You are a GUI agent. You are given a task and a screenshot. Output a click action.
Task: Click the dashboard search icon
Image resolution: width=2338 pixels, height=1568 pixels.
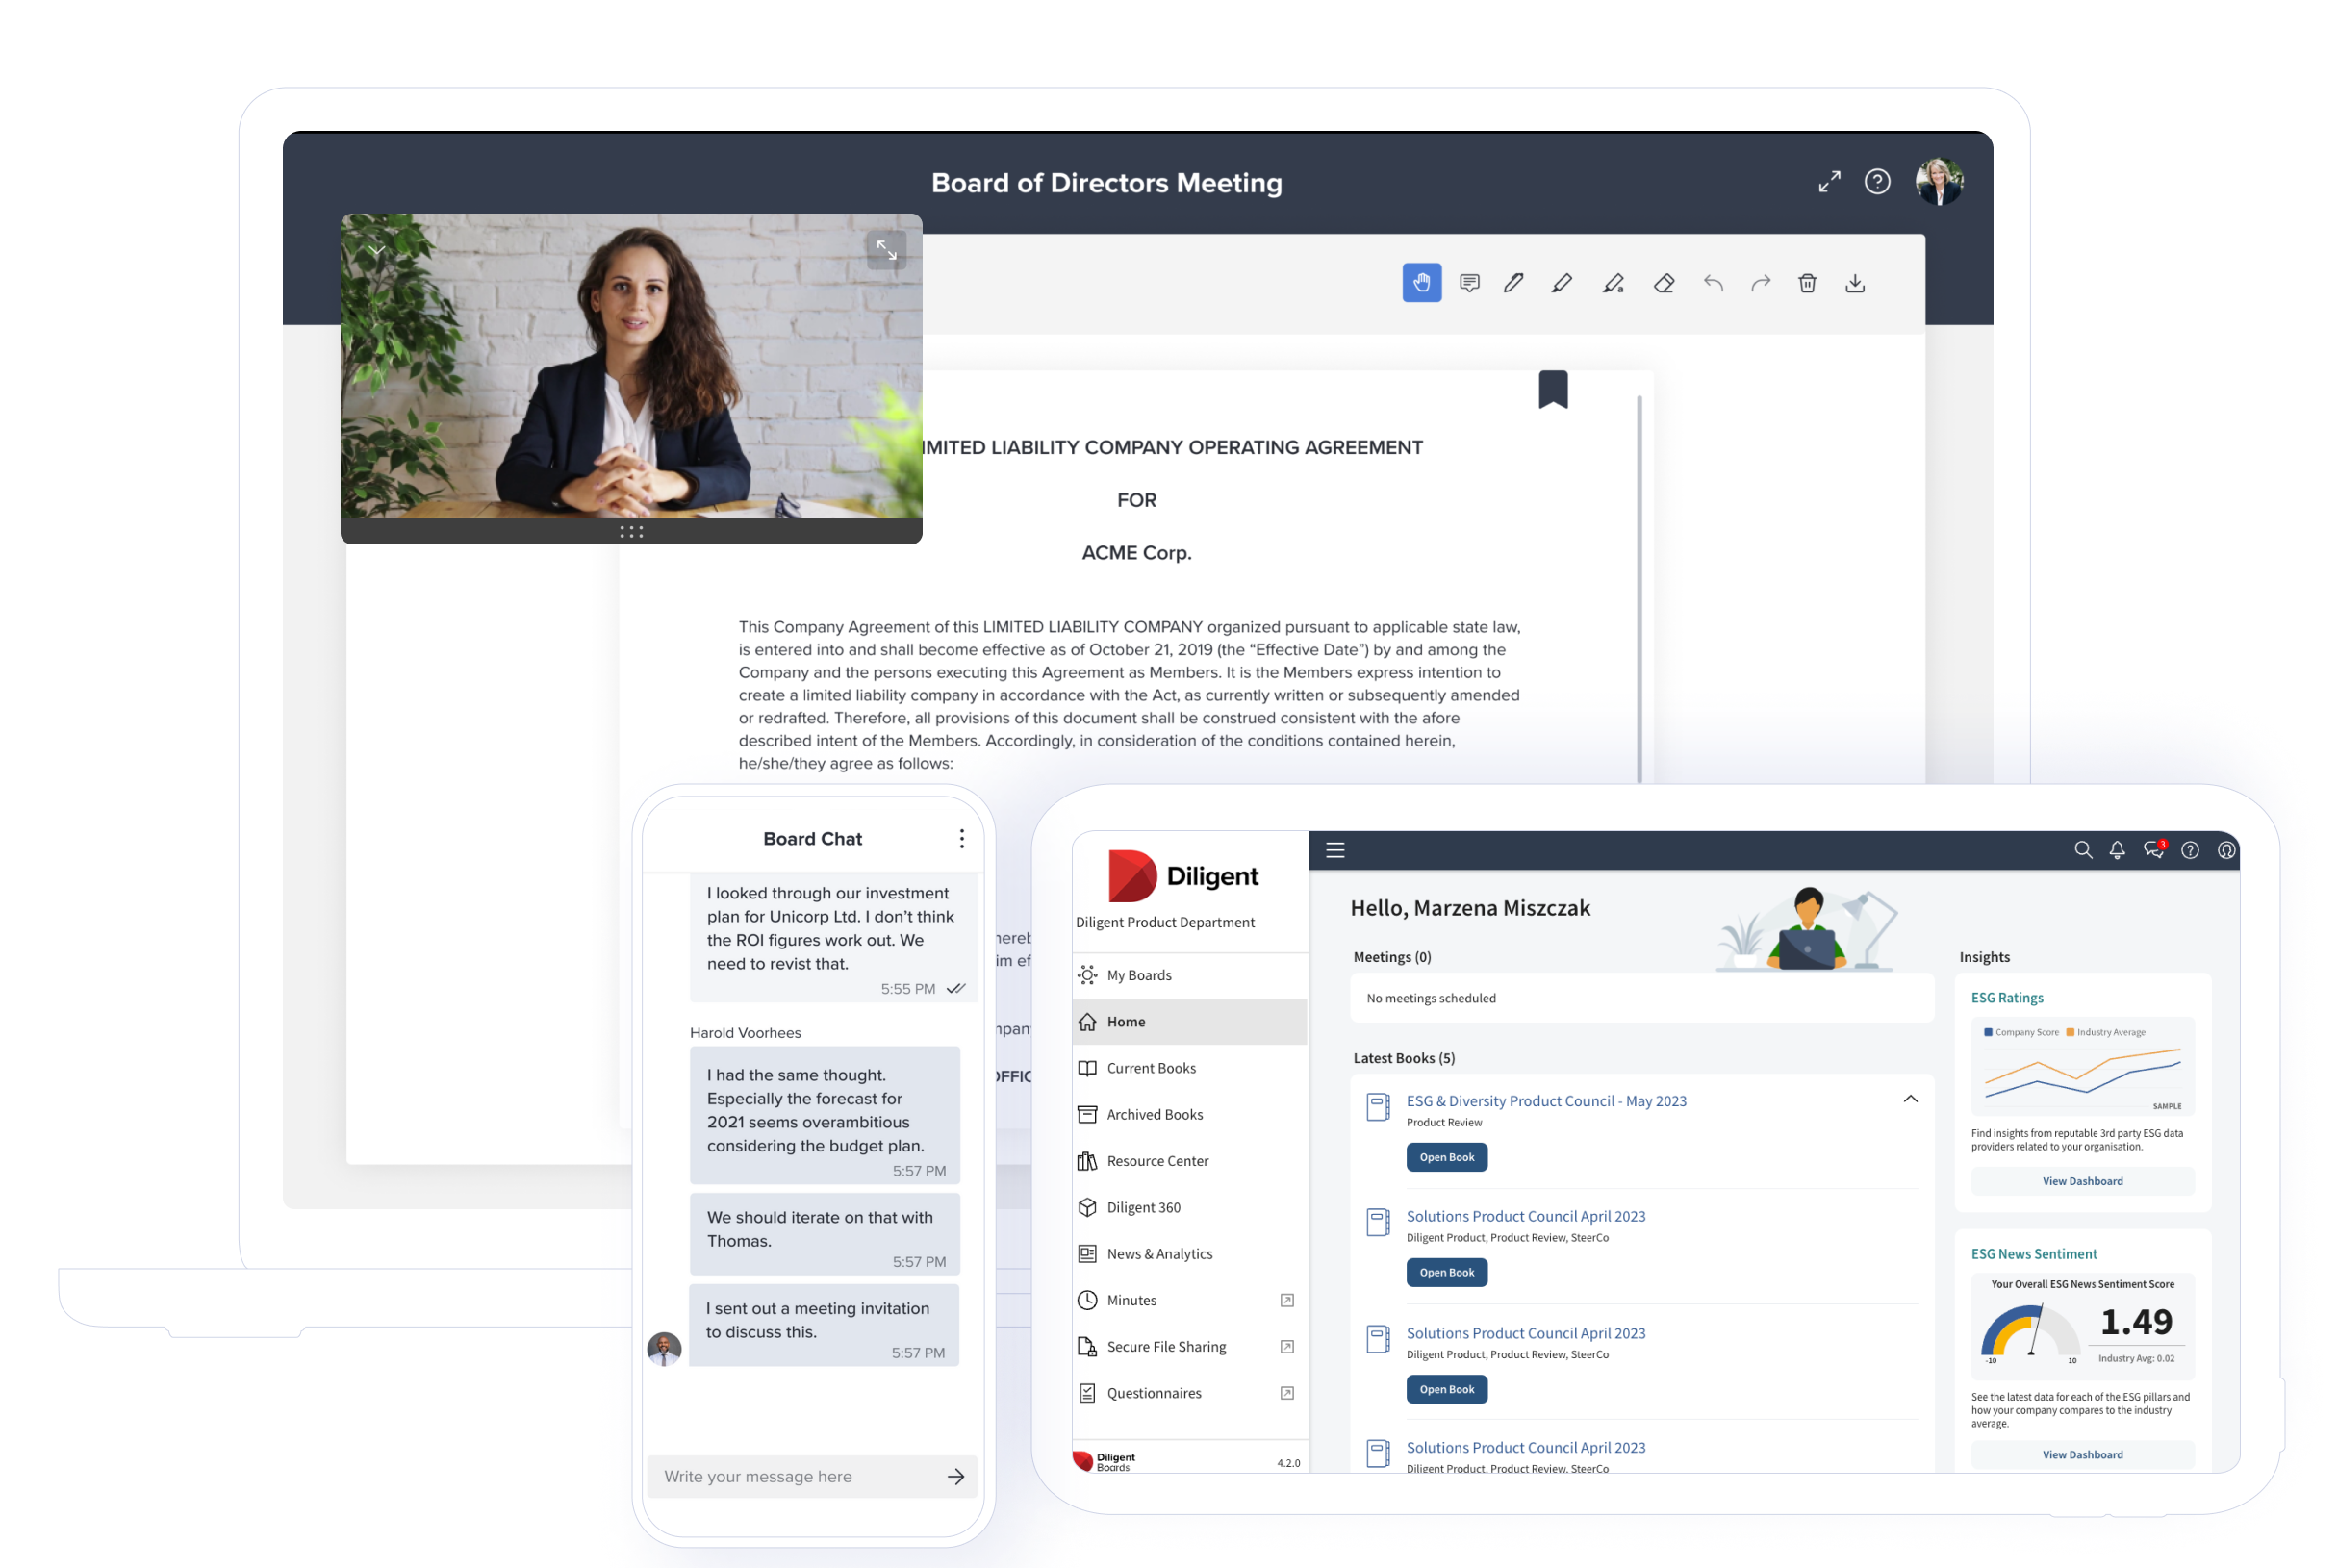(x=2083, y=850)
